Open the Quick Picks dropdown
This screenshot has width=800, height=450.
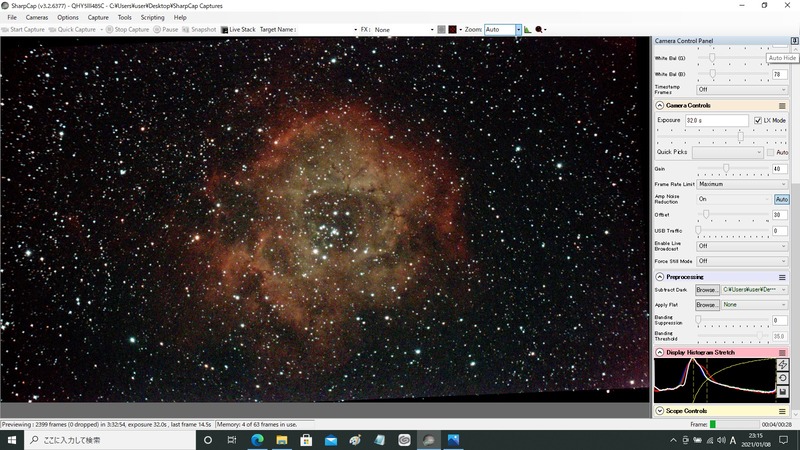tap(728, 152)
